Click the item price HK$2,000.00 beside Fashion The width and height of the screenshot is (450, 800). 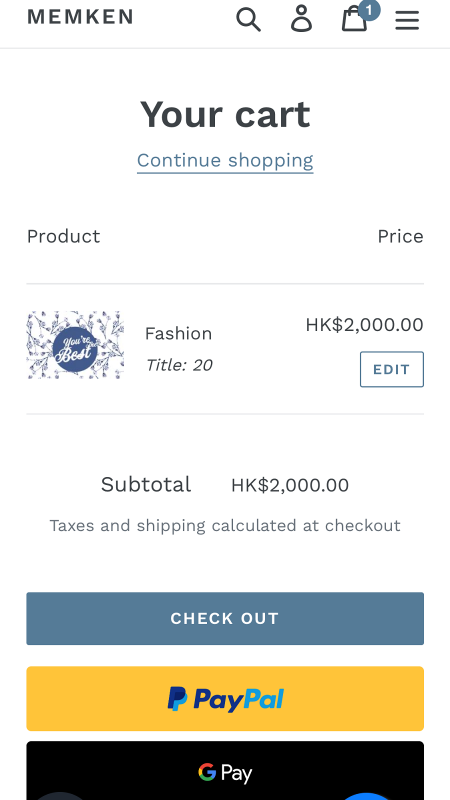pos(364,324)
